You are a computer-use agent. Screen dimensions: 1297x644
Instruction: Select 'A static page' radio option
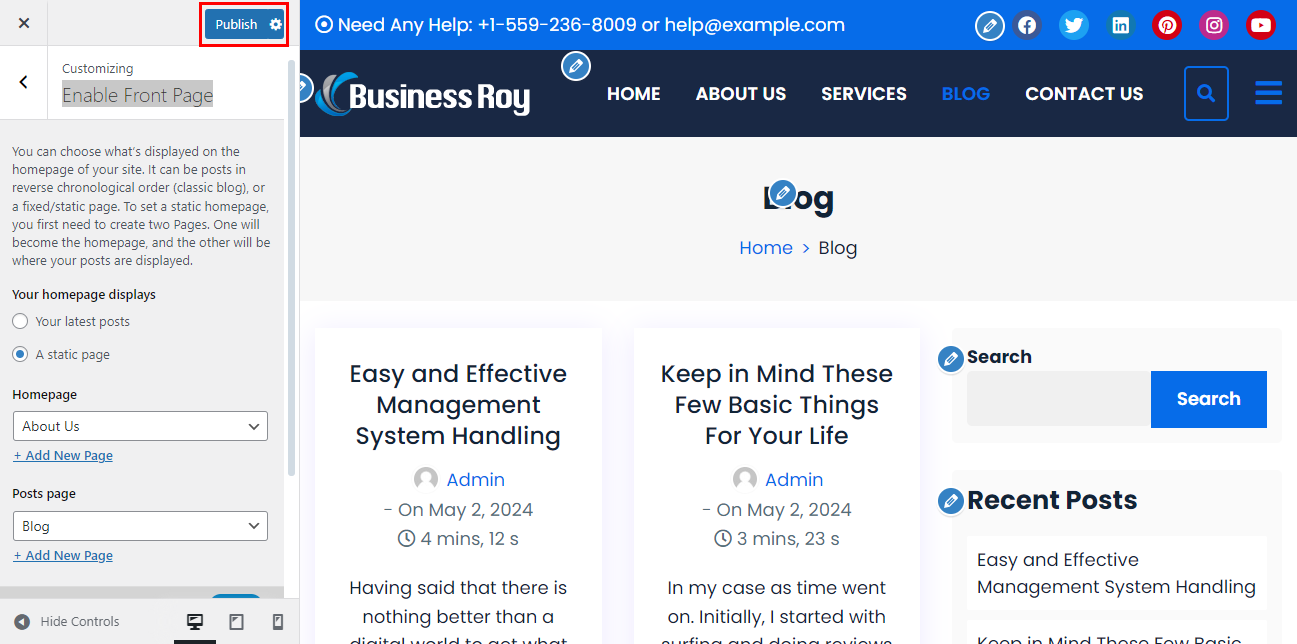coord(20,355)
